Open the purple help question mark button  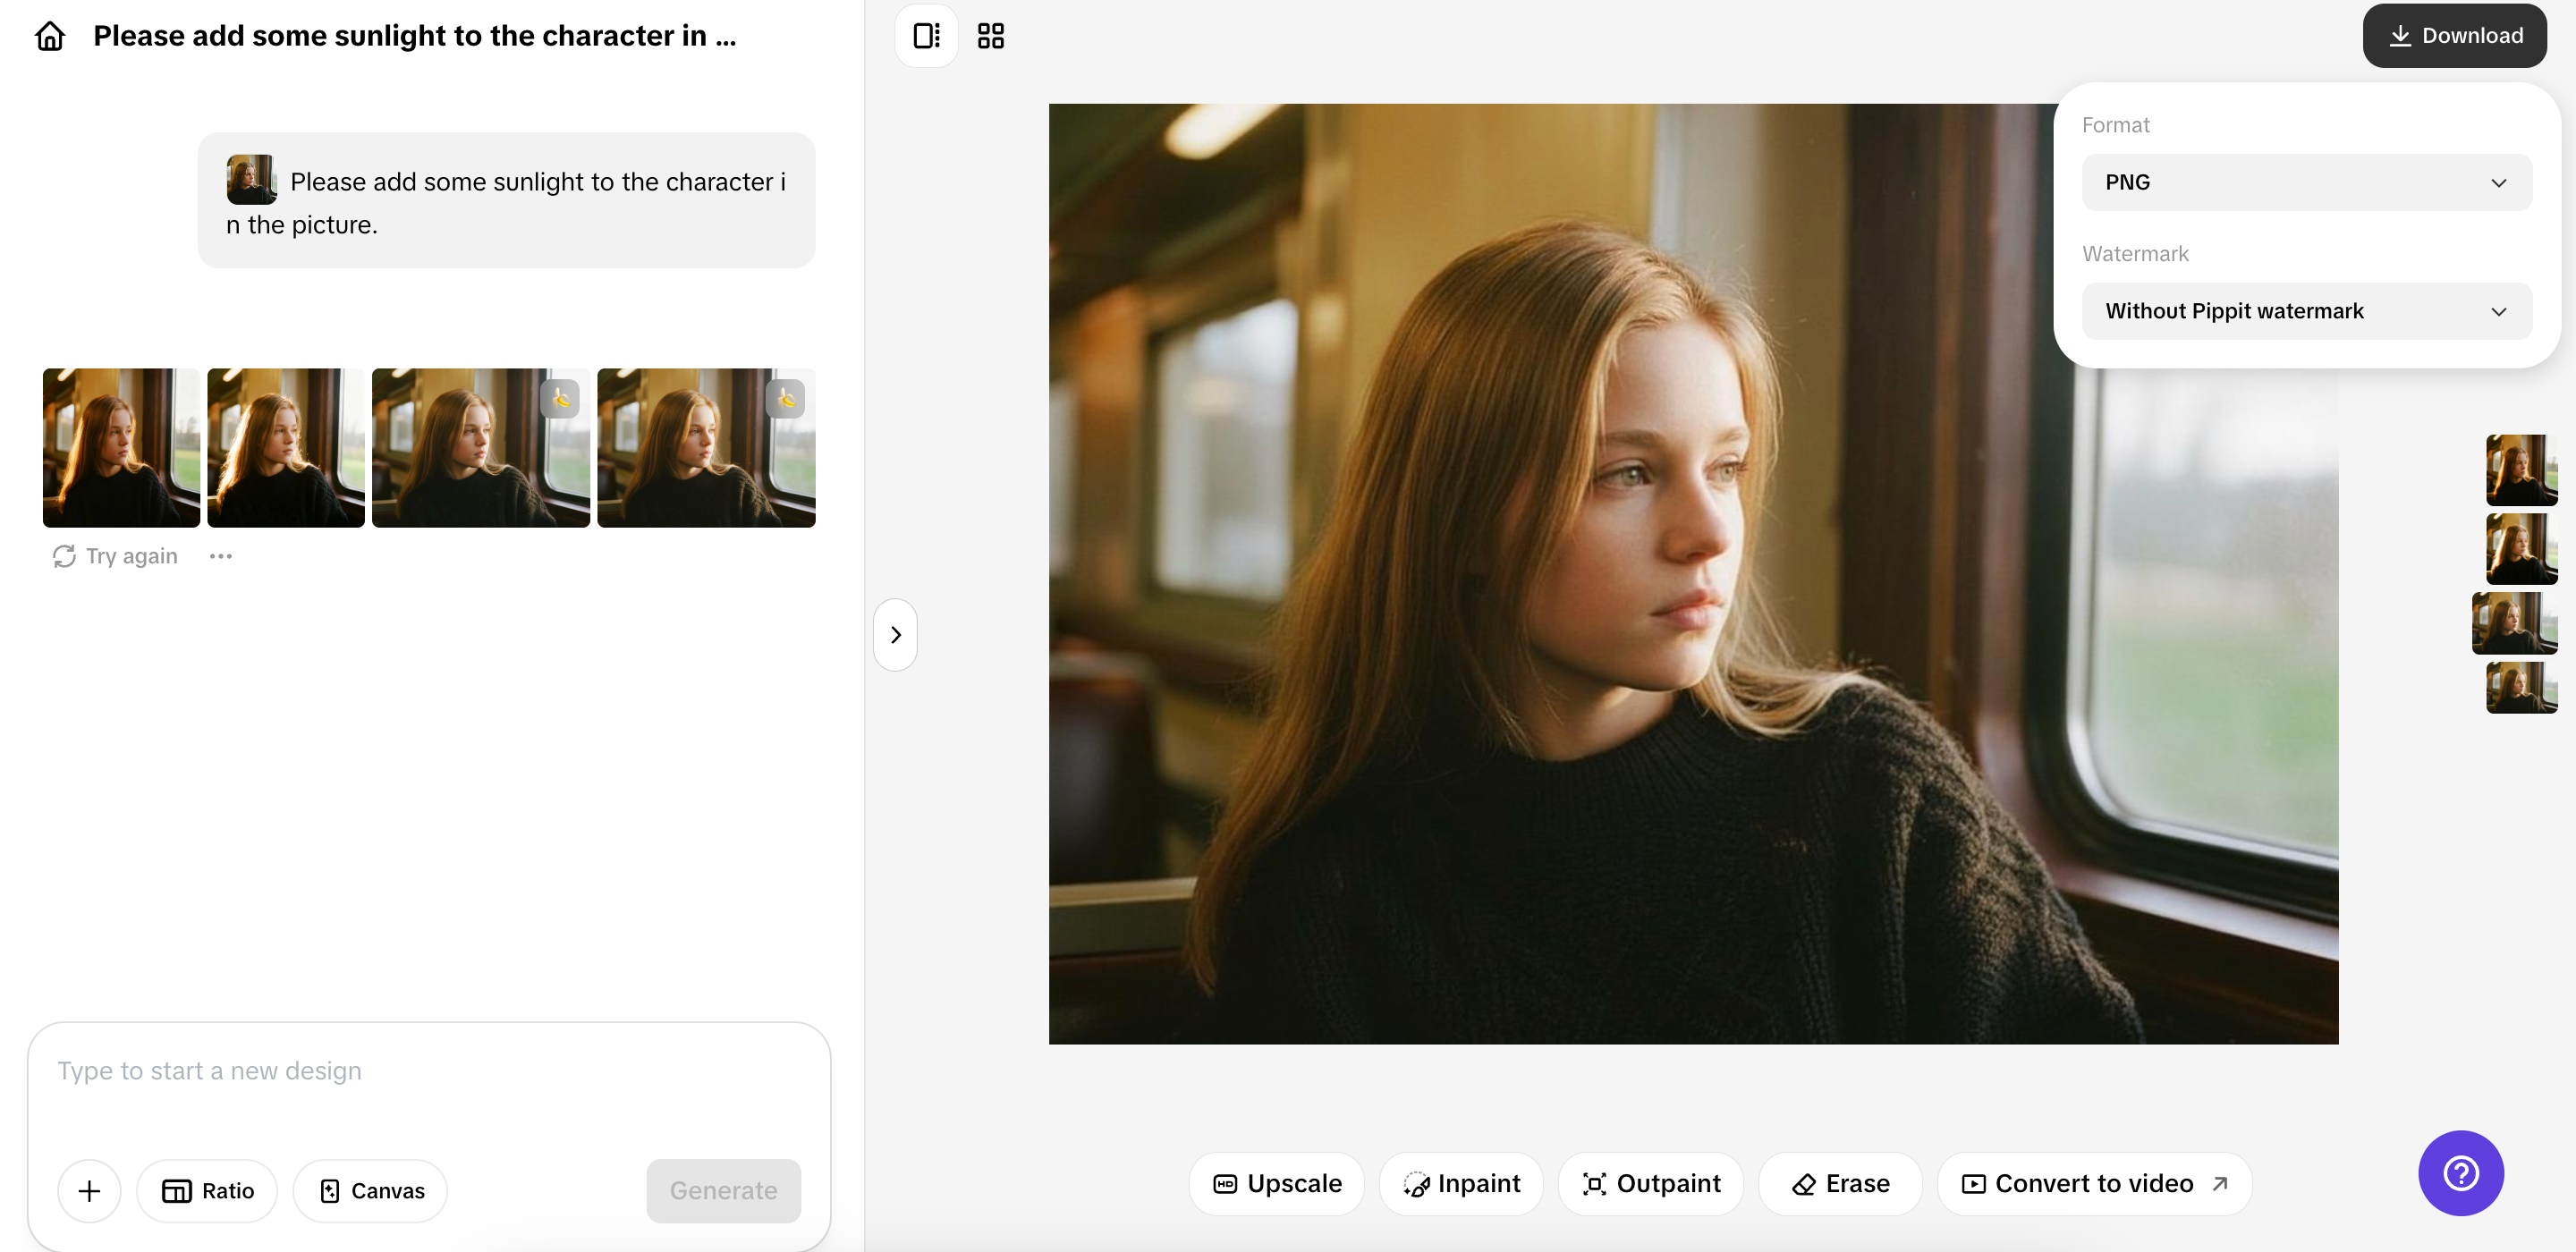point(2460,1173)
